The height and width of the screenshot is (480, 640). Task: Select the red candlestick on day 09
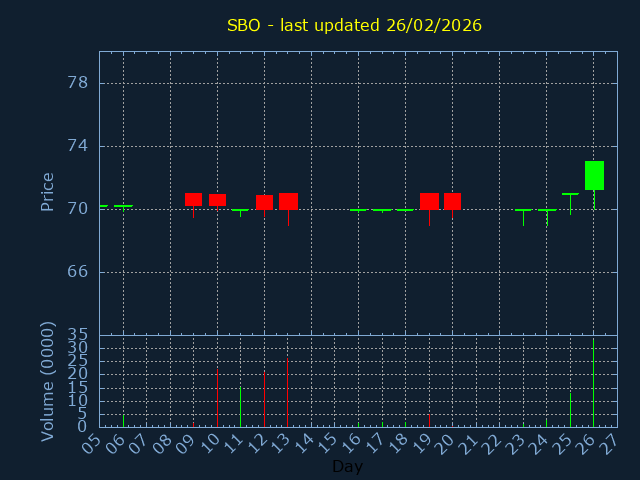[193, 199]
